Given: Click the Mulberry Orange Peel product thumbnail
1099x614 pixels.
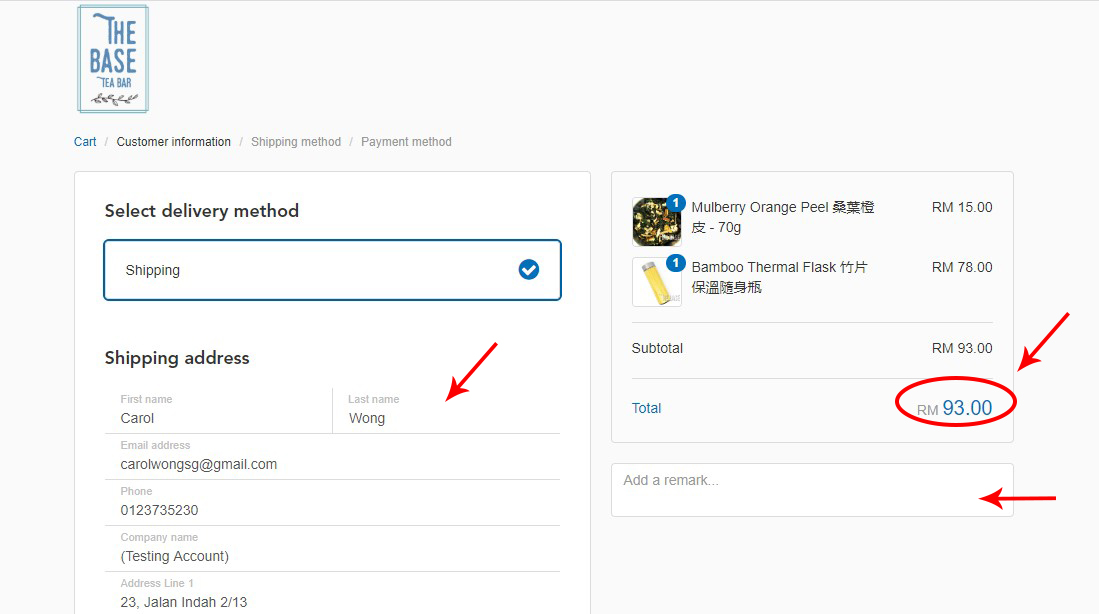Looking at the screenshot, I should (x=655, y=223).
